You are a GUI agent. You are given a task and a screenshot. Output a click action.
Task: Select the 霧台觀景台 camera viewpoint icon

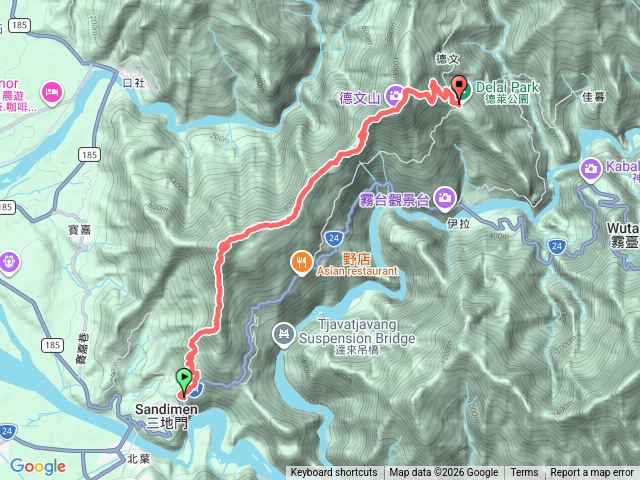point(445,198)
